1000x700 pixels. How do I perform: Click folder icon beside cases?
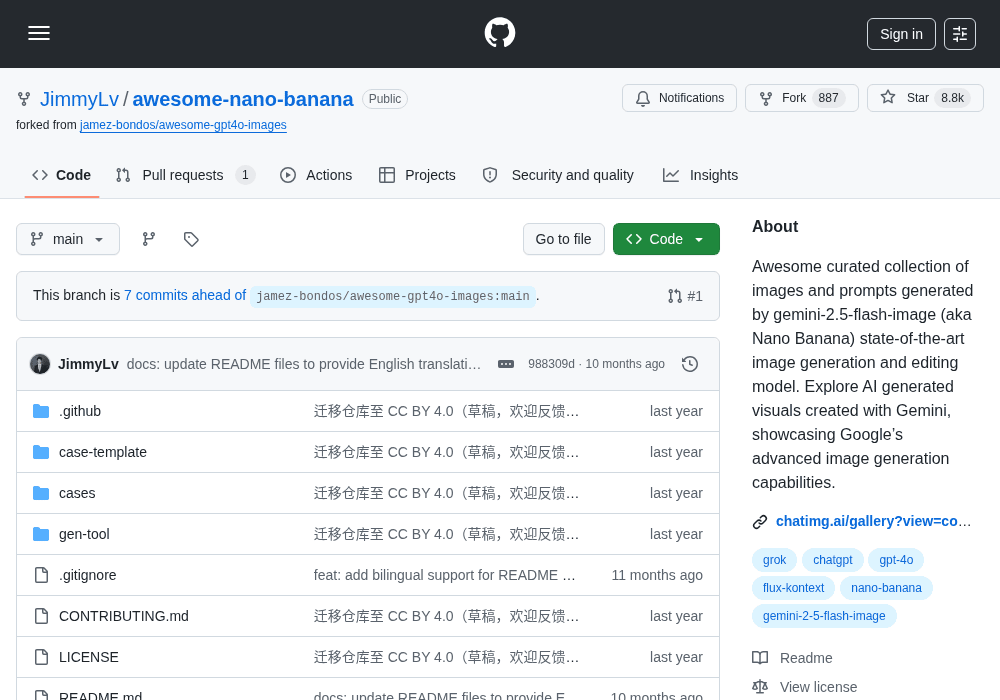[41, 493]
